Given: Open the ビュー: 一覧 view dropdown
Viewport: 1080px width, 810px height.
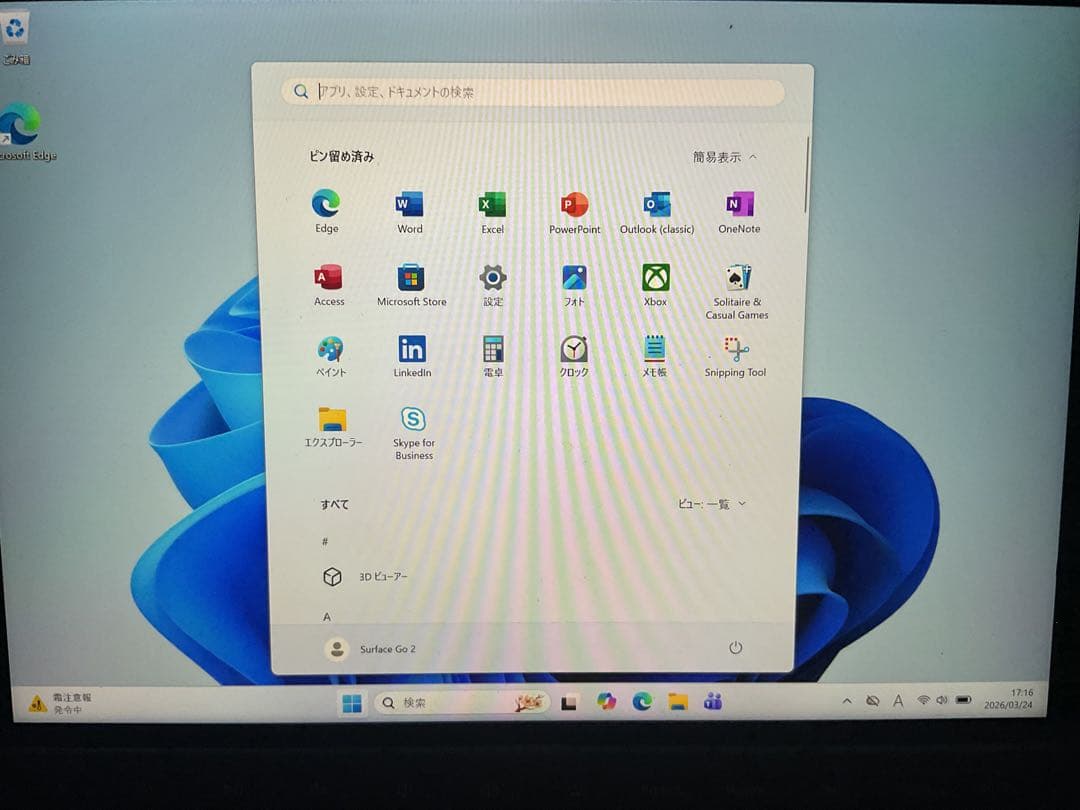Looking at the screenshot, I should [x=712, y=504].
